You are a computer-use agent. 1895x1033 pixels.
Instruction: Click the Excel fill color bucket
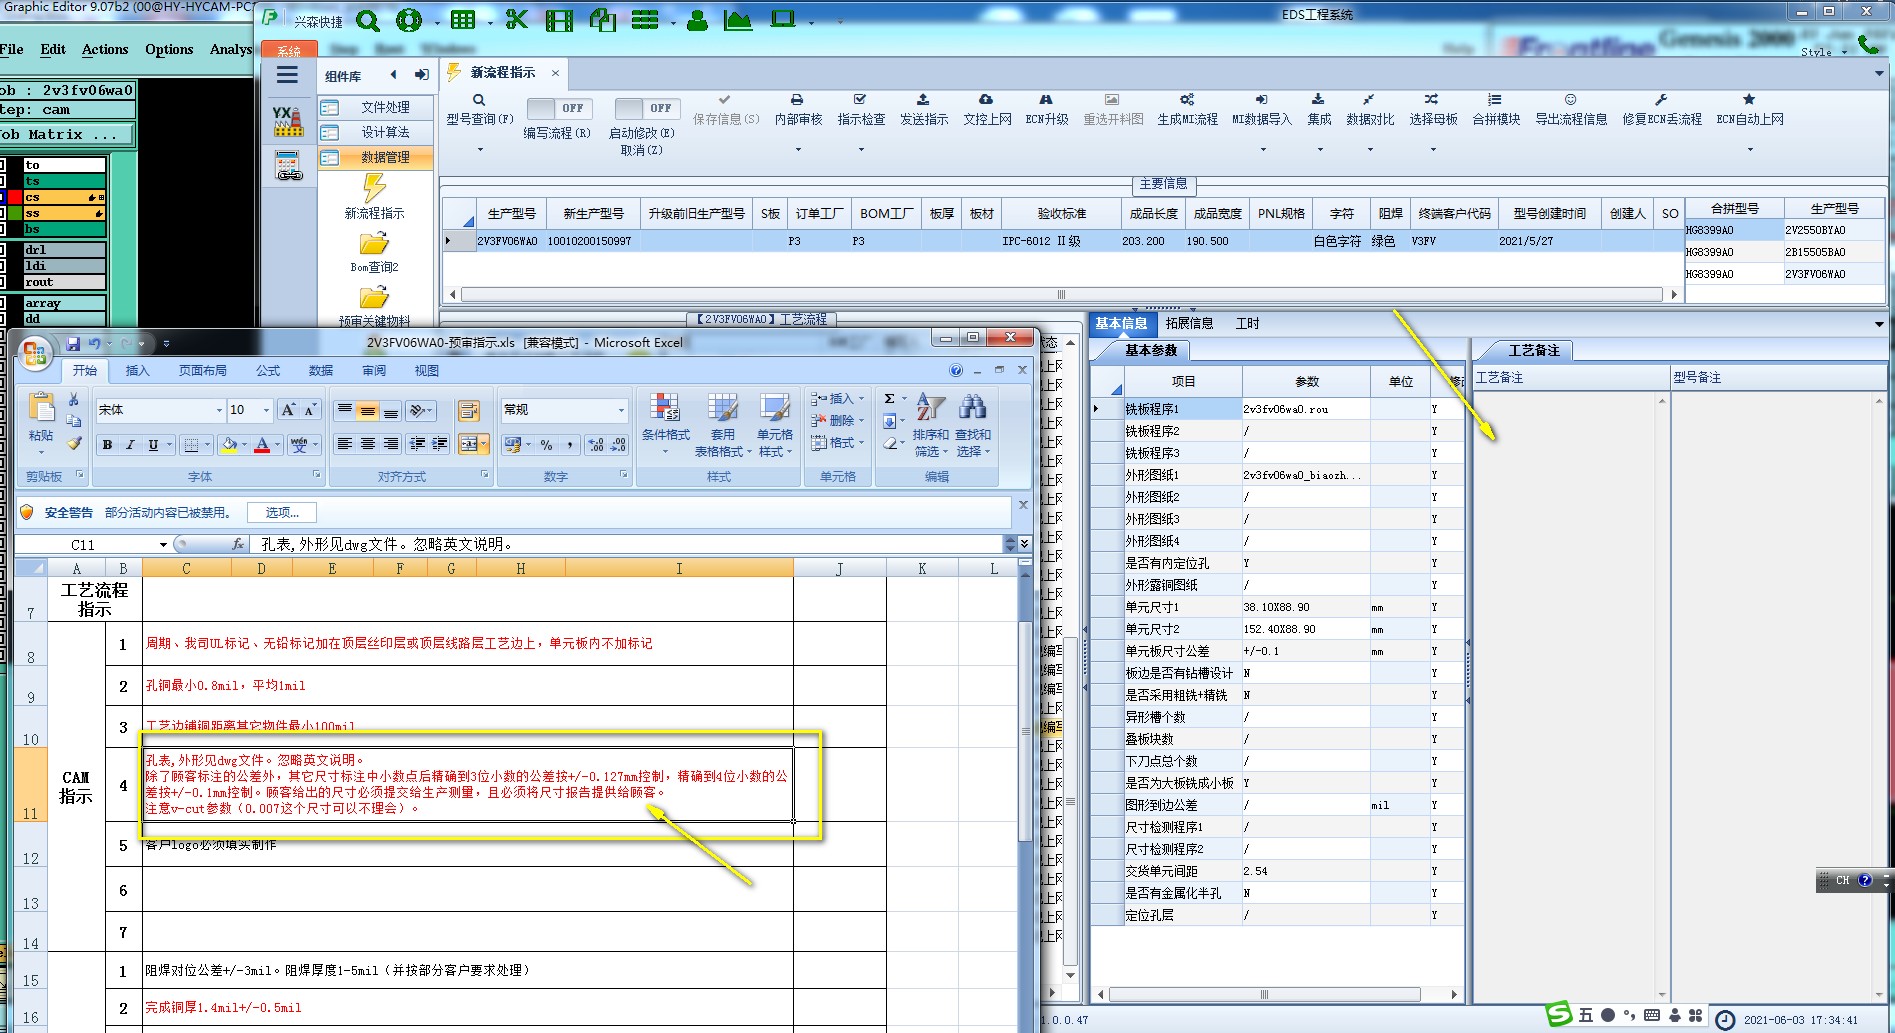(x=230, y=445)
